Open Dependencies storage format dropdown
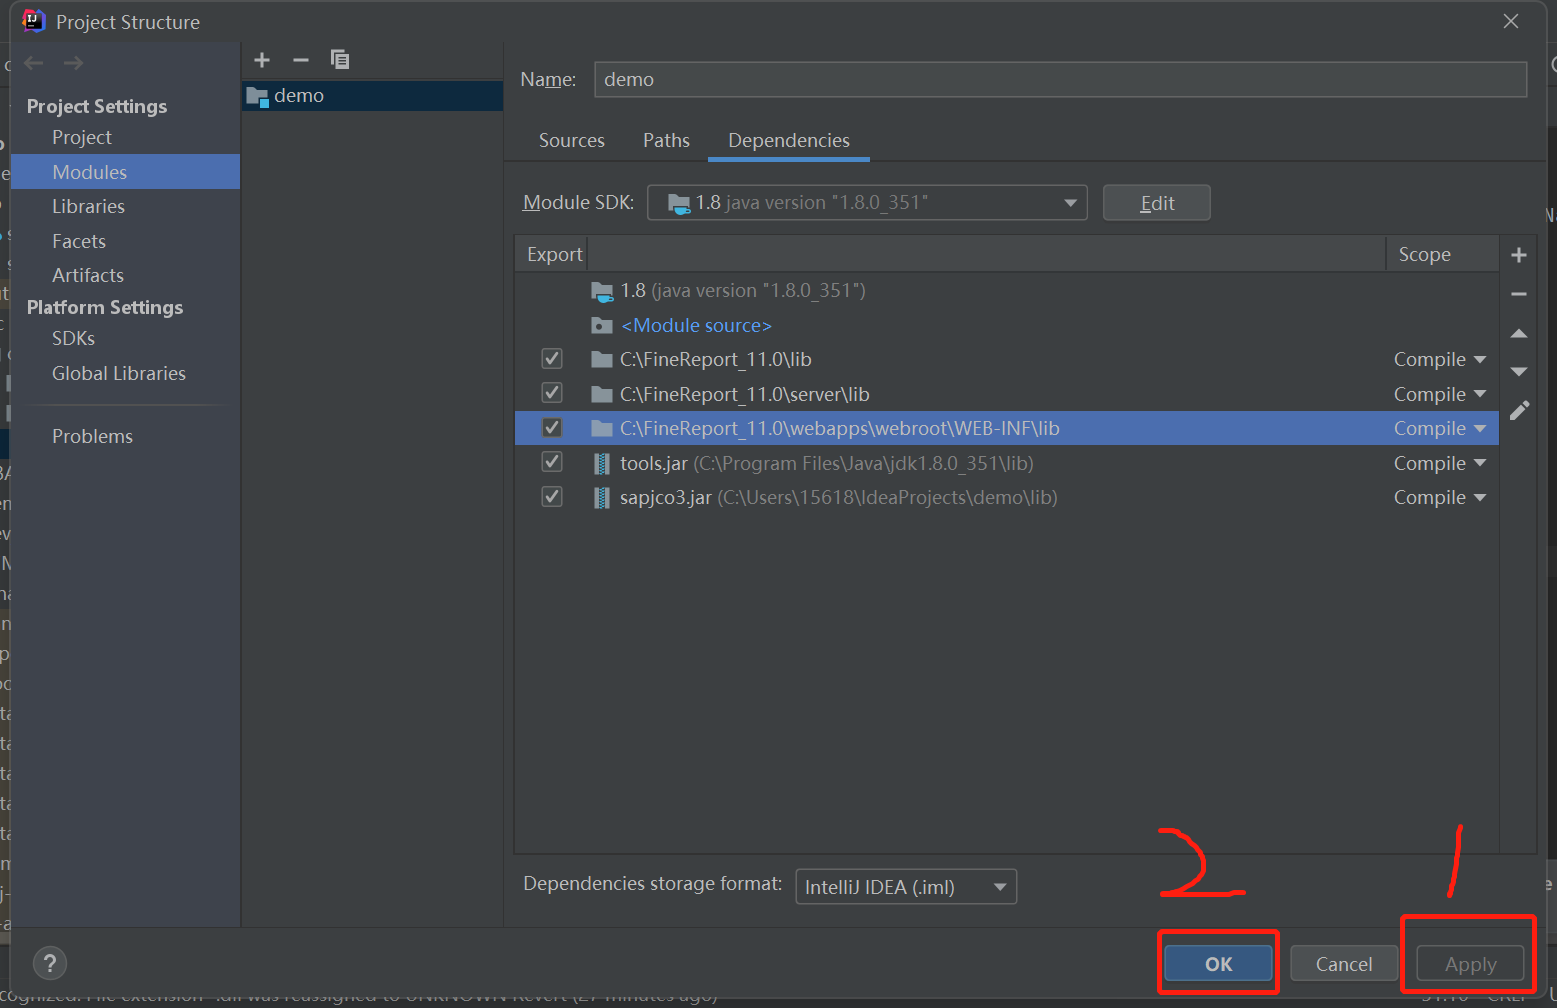1557x1008 pixels. (x=906, y=887)
